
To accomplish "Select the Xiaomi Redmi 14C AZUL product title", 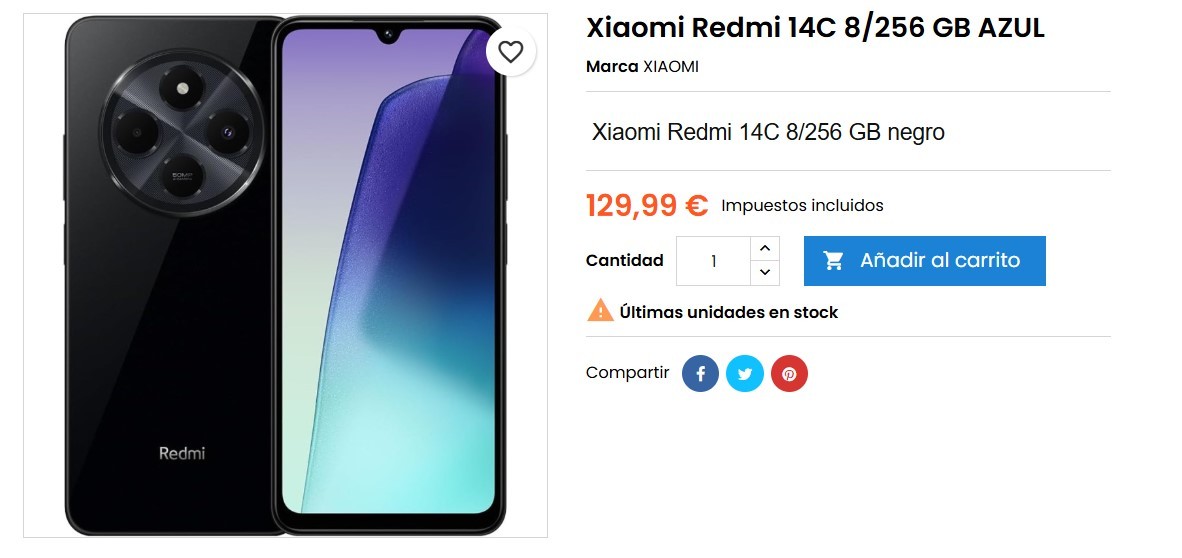I will 816,29.
